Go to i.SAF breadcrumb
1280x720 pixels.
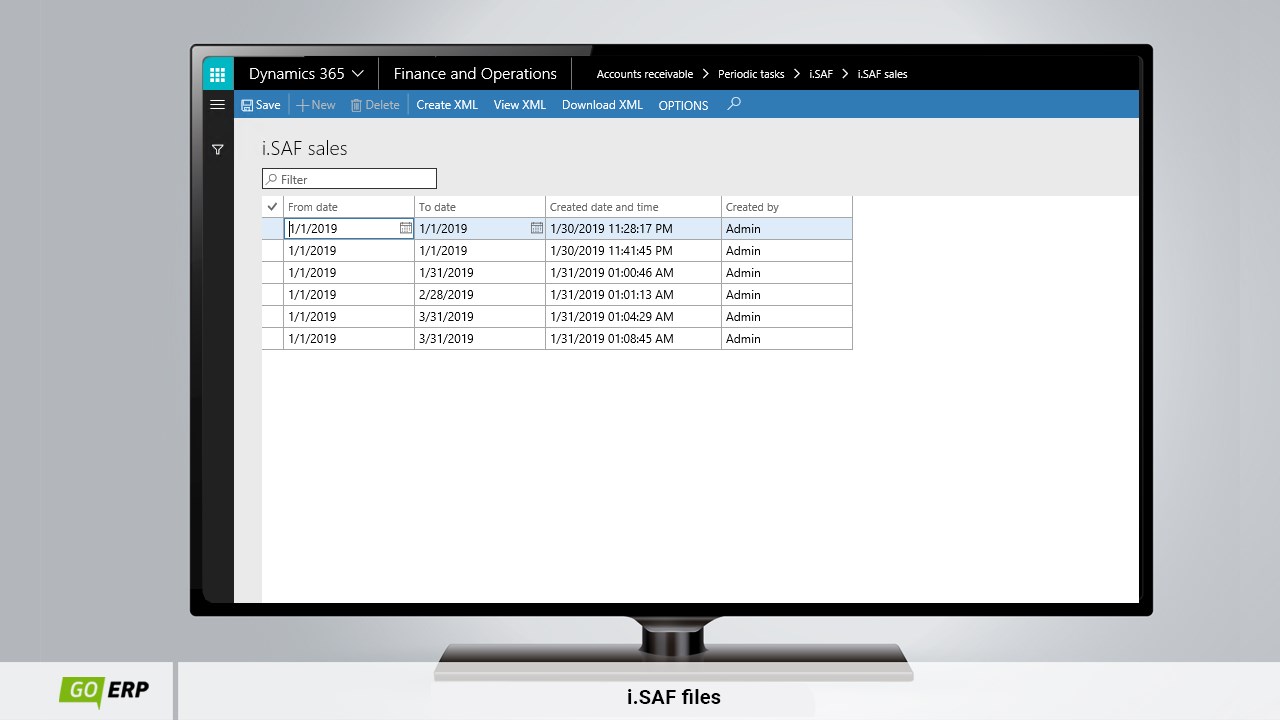tap(821, 74)
